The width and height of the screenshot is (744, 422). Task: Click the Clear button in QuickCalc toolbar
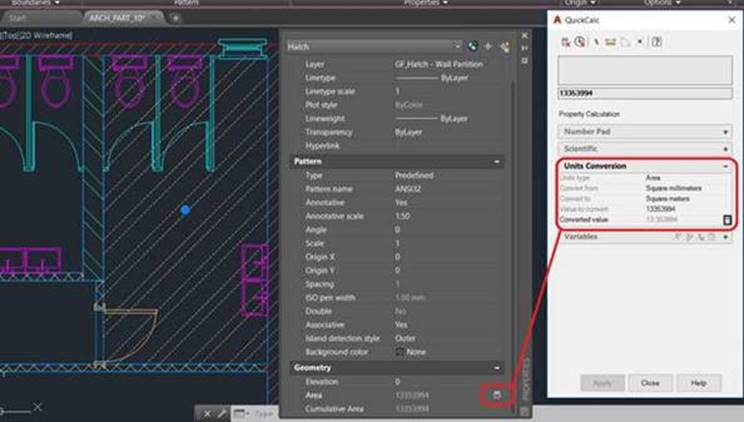click(566, 42)
